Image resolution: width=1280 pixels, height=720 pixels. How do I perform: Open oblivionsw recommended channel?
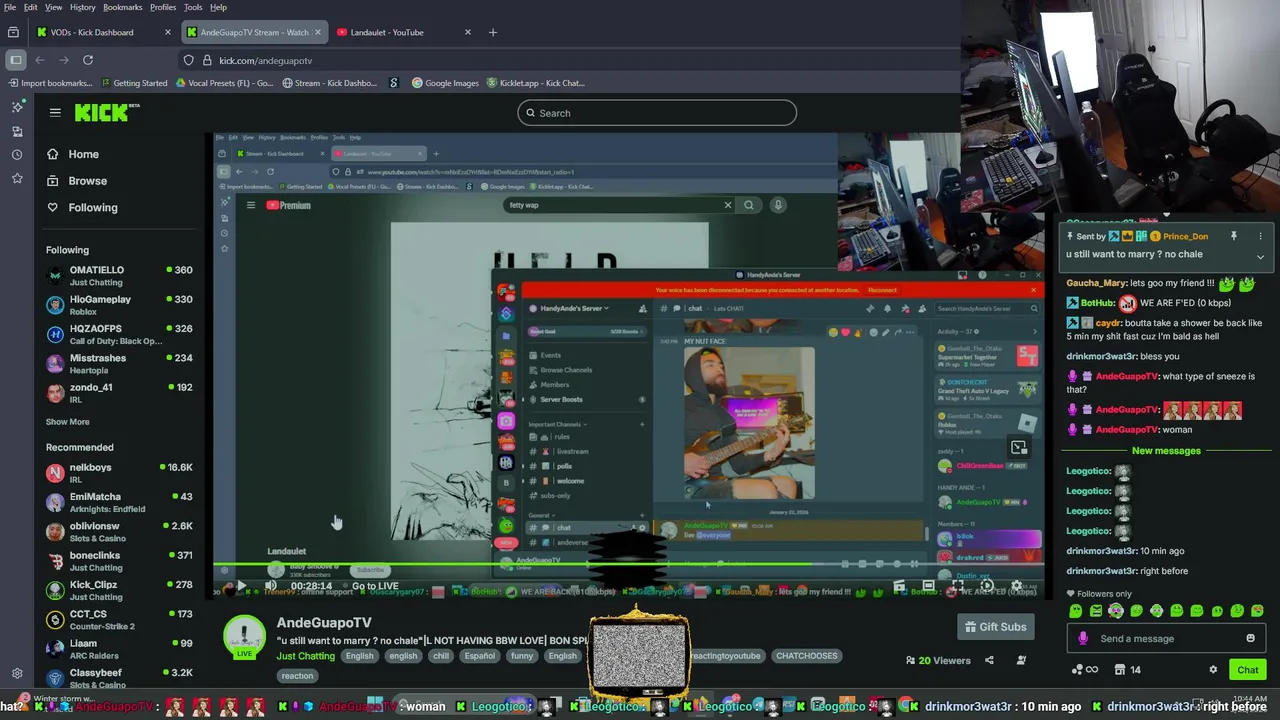119,532
